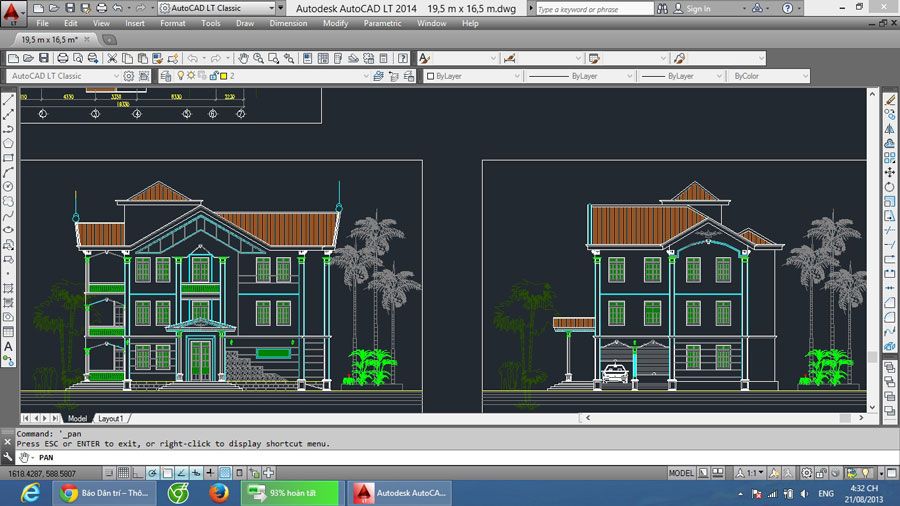Switch to the Layout1 tab
The width and height of the screenshot is (900, 506).
(110, 418)
